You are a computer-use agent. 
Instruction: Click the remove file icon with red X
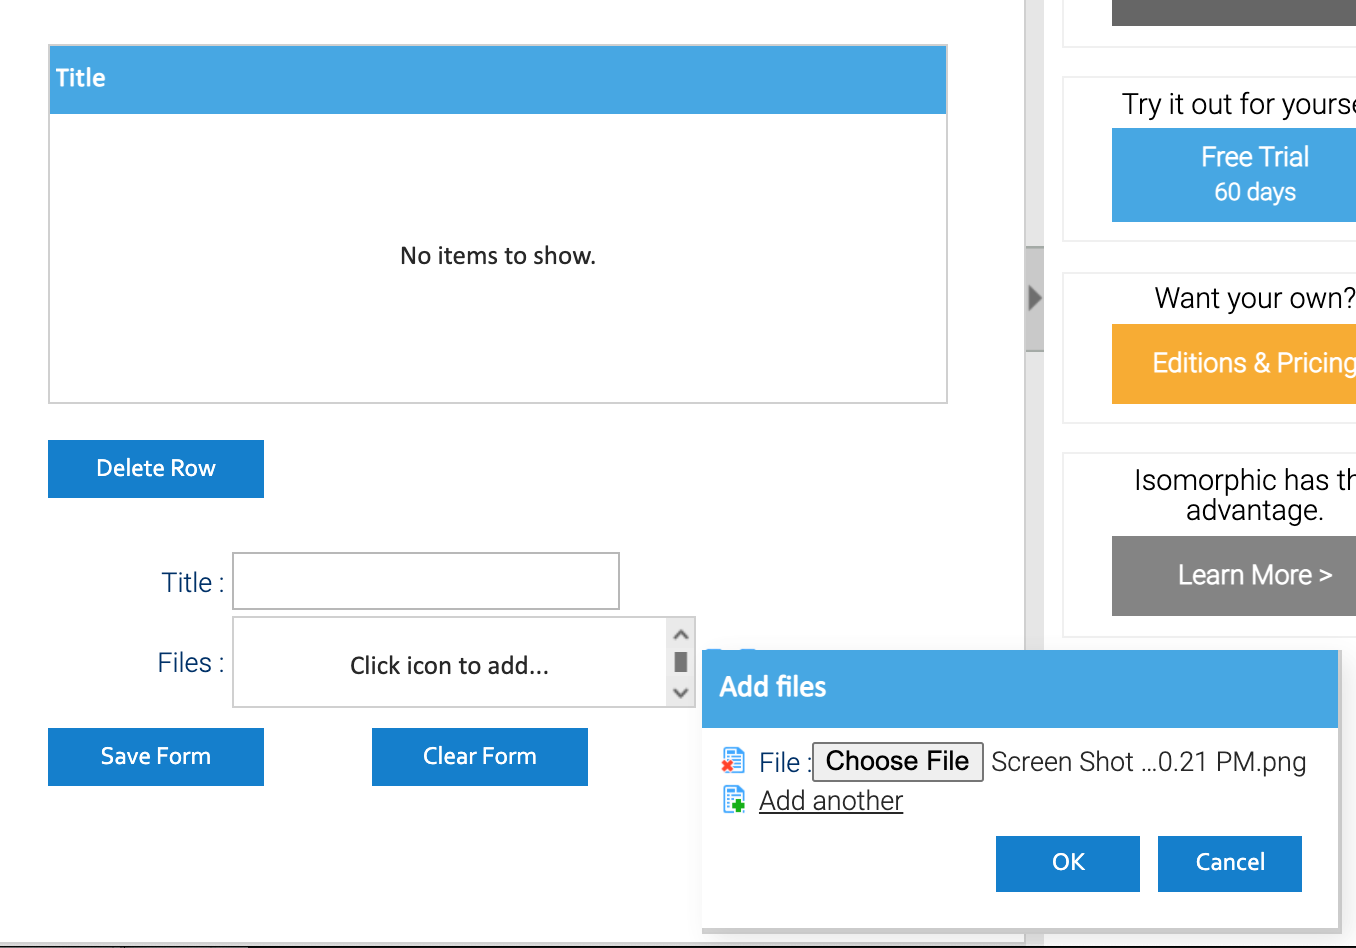(x=733, y=761)
